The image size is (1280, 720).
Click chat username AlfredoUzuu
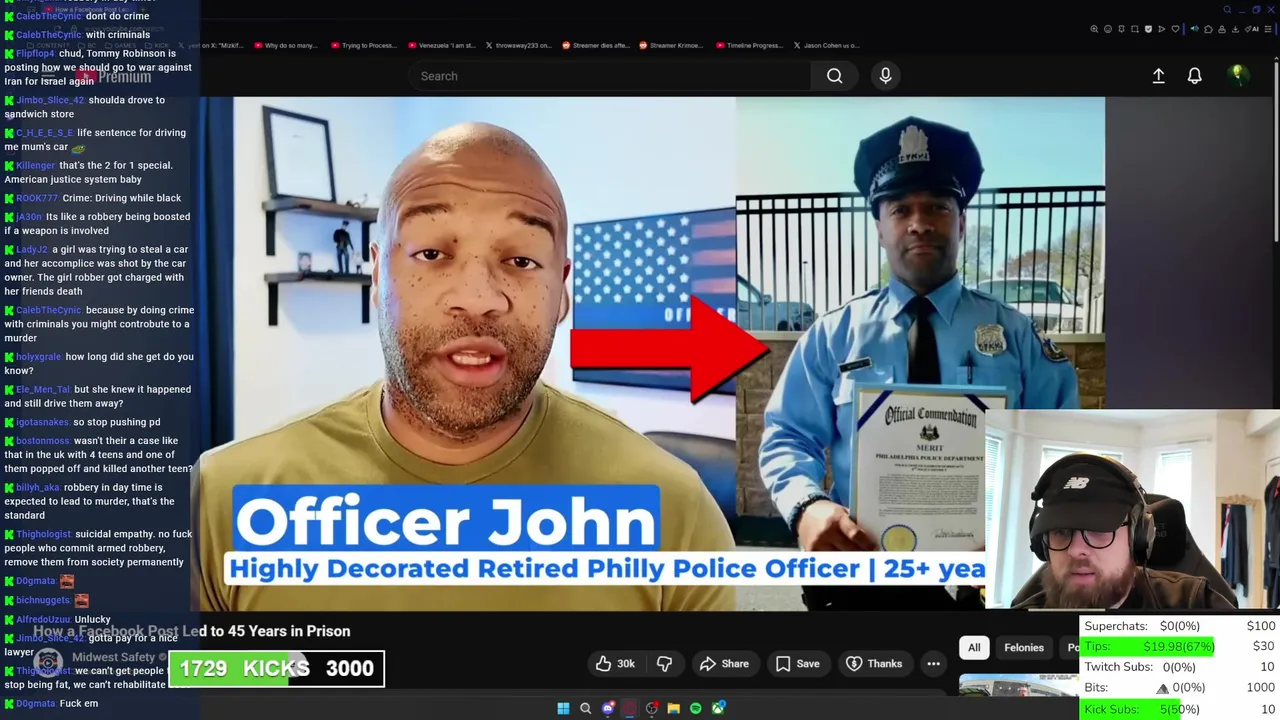coord(43,619)
